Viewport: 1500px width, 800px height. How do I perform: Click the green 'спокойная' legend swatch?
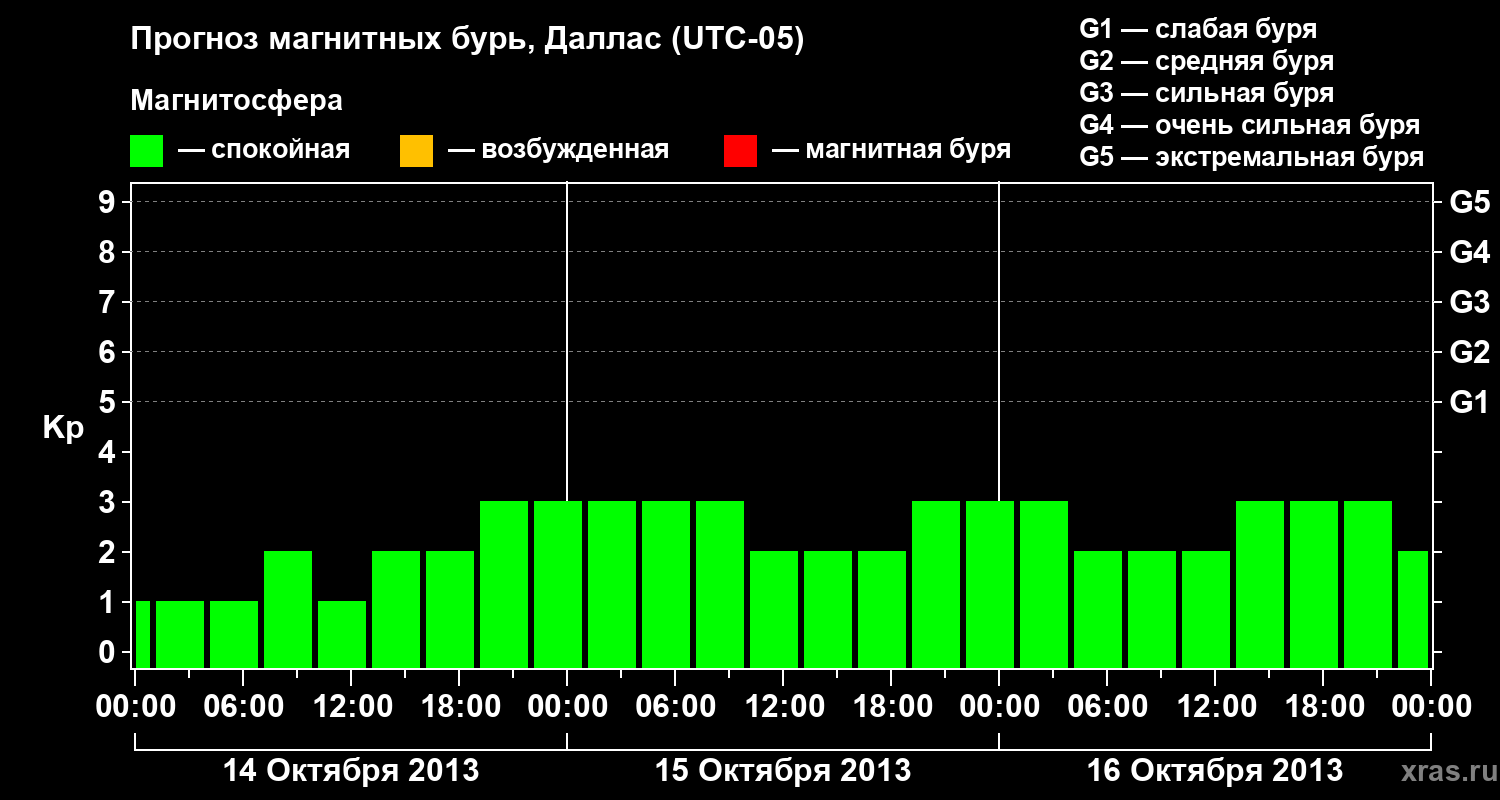[147, 151]
